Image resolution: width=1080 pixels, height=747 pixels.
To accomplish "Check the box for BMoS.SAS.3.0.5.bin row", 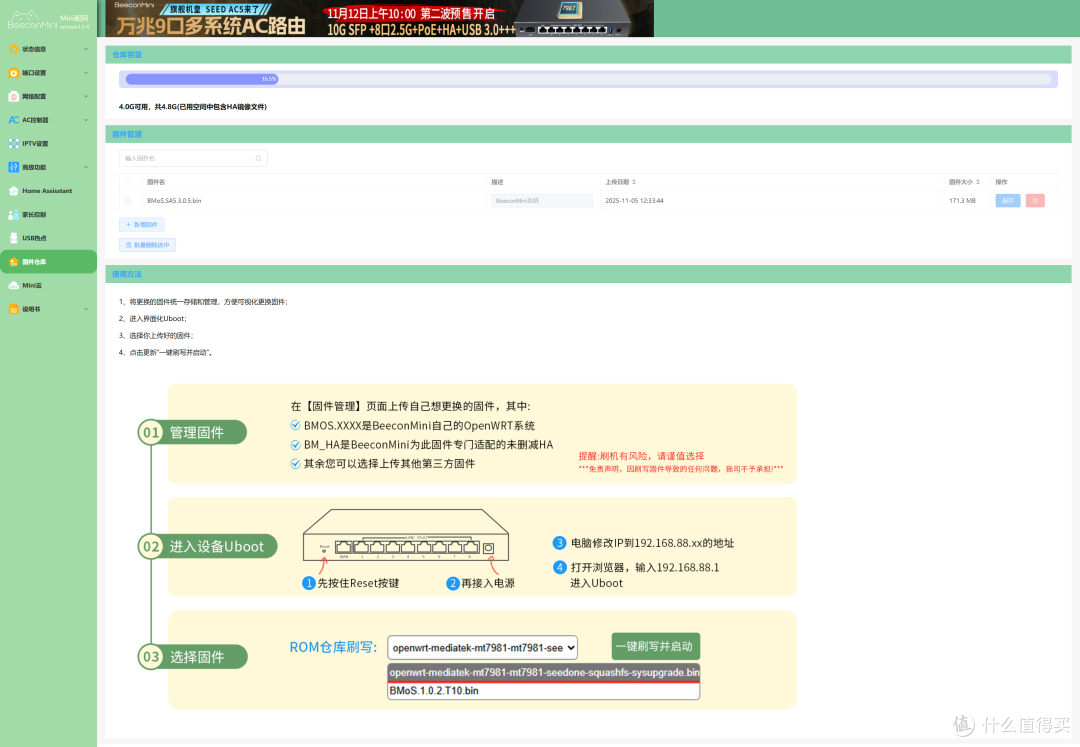I will [x=128, y=200].
